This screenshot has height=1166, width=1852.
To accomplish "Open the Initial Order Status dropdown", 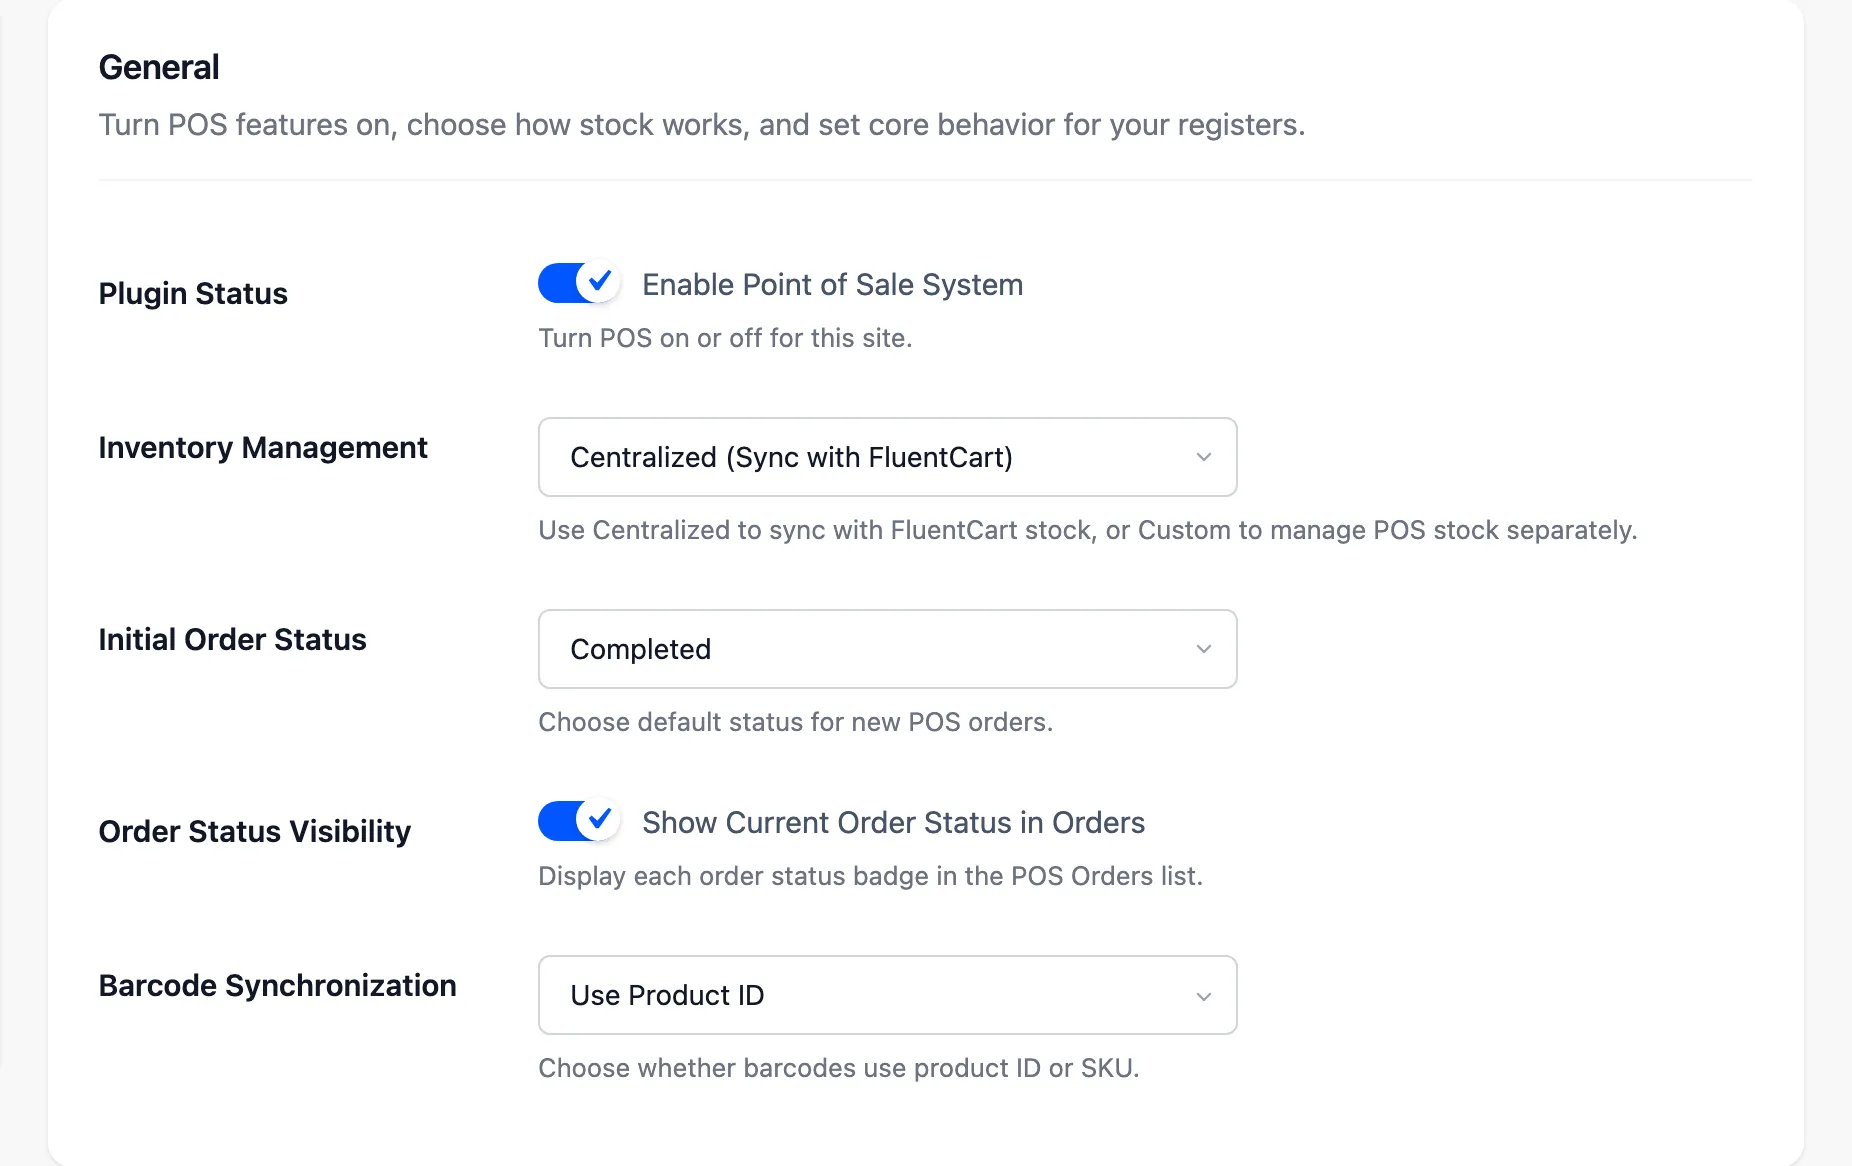I will [x=887, y=649].
